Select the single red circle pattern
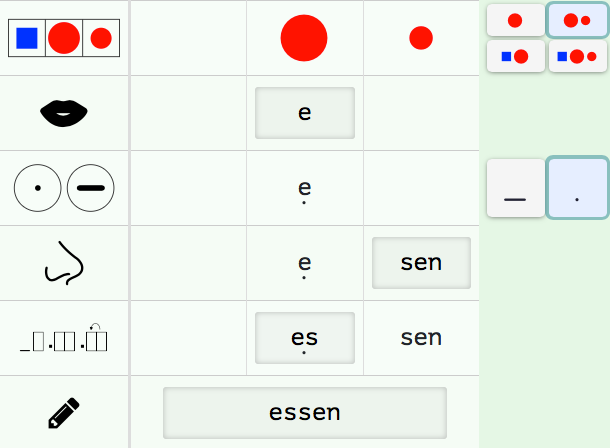This screenshot has width=610, height=448. [x=515, y=20]
